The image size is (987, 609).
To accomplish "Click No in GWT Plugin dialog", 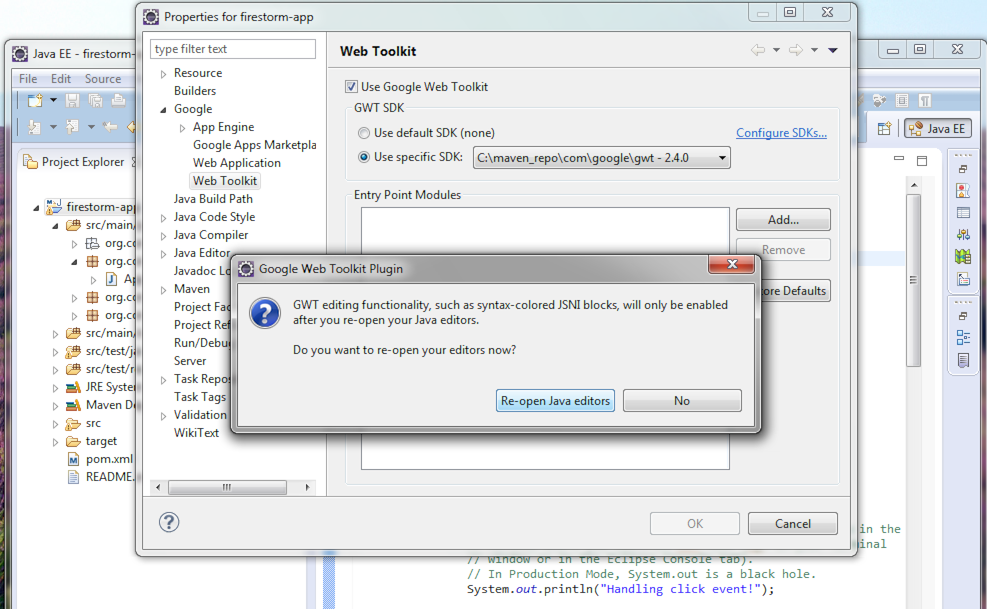I will point(682,401).
